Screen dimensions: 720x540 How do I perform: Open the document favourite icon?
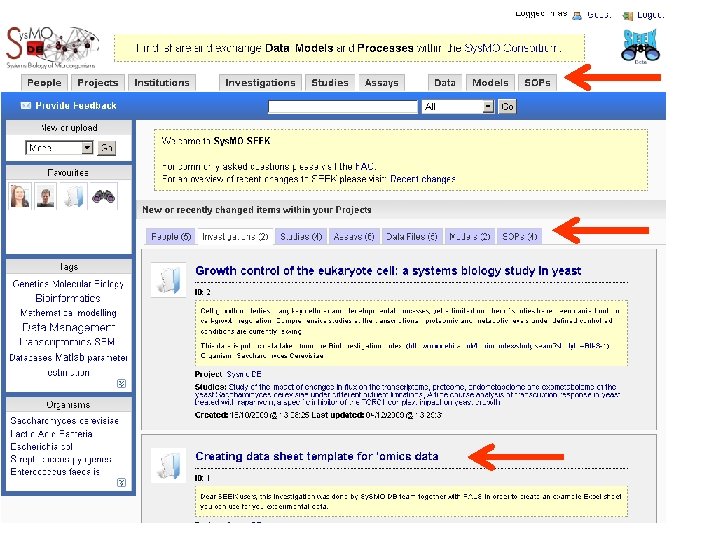coord(73,196)
